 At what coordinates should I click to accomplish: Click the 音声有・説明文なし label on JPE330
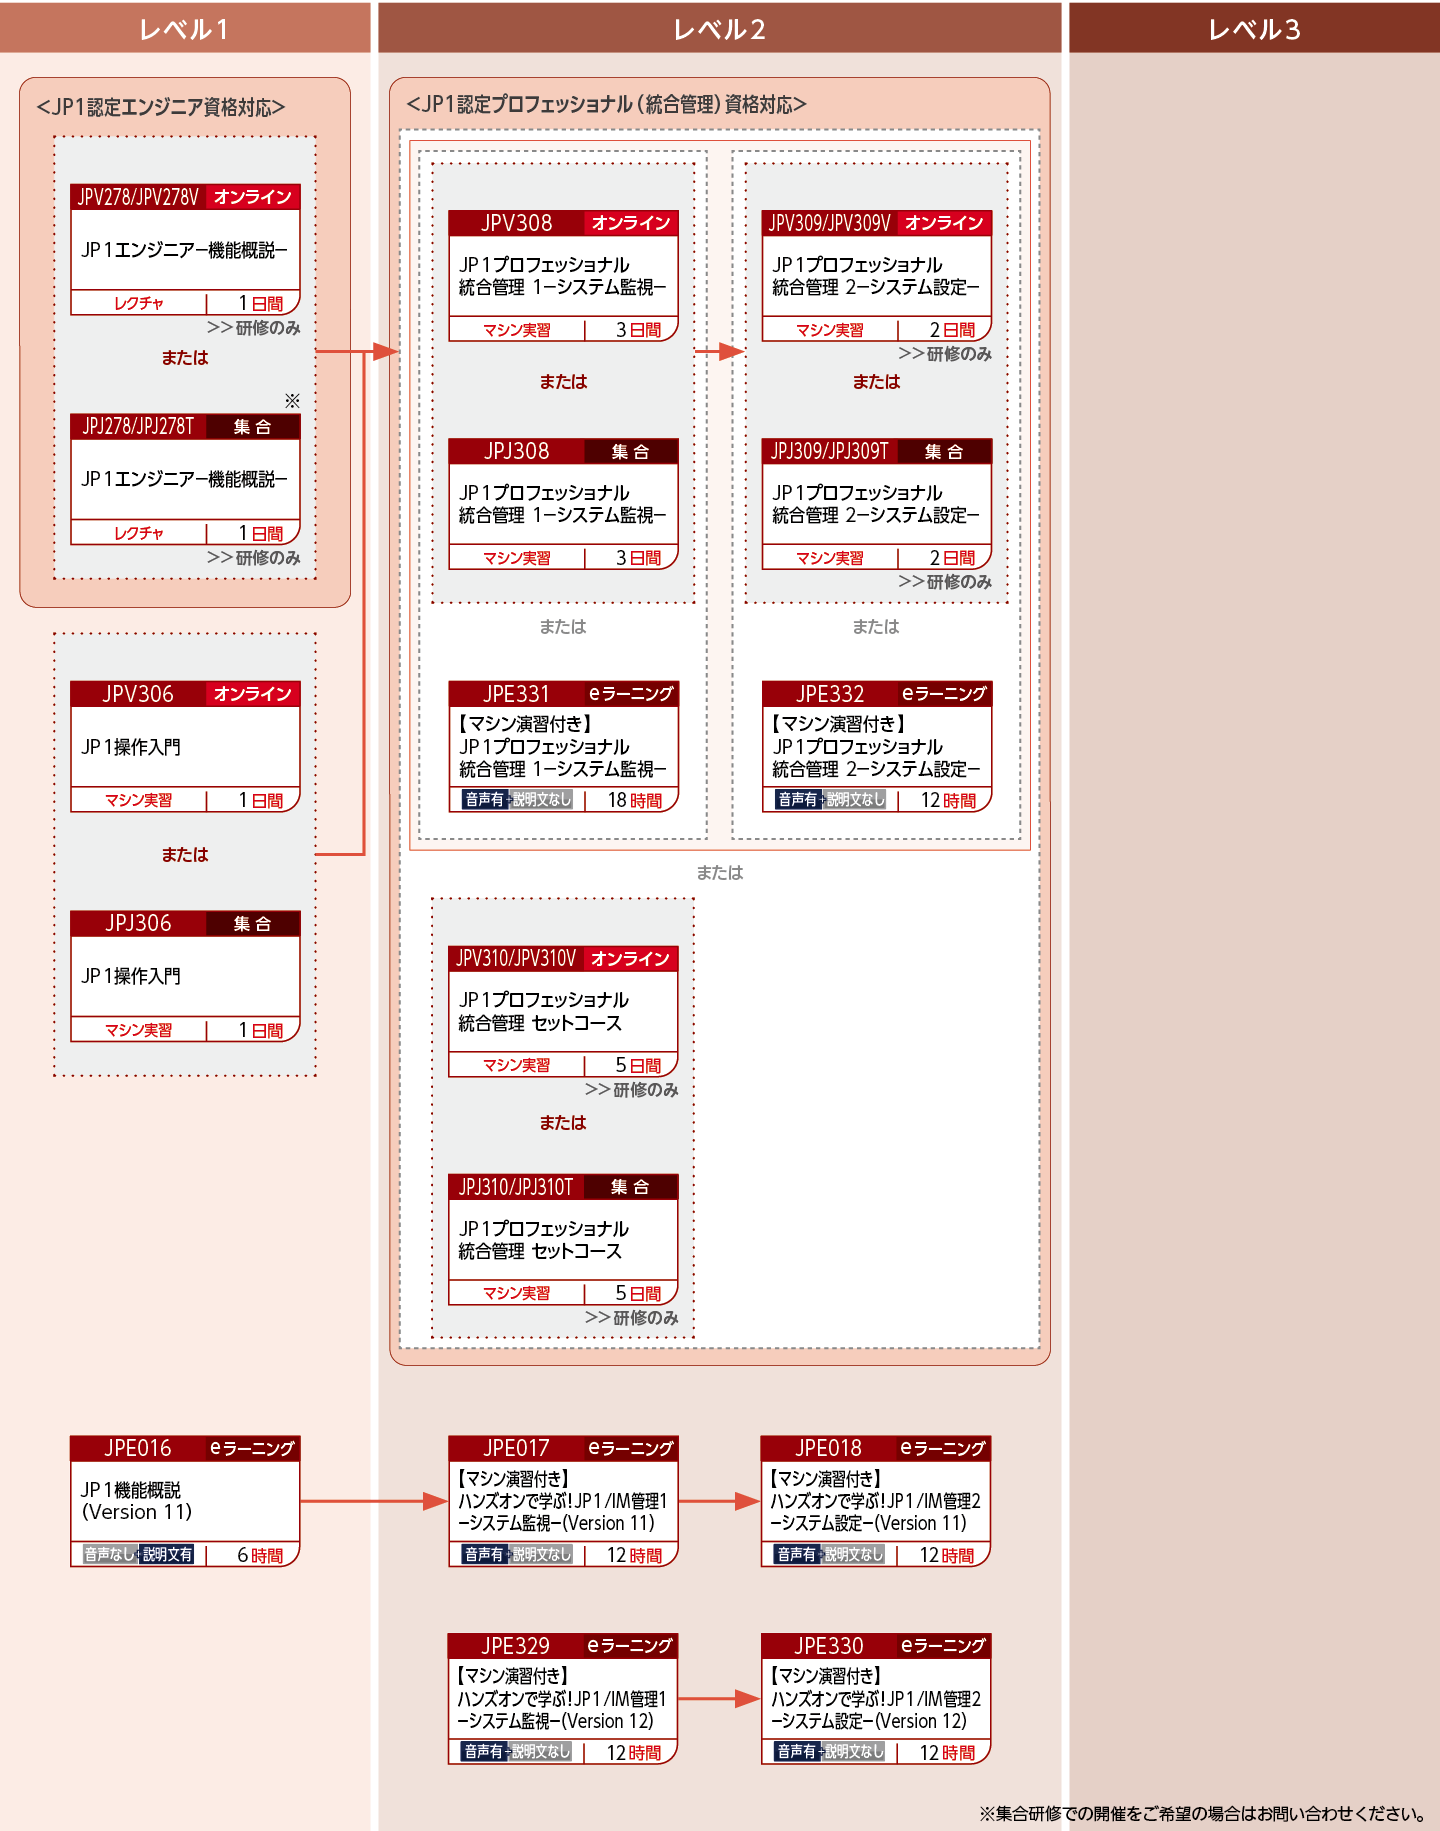click(830, 1752)
